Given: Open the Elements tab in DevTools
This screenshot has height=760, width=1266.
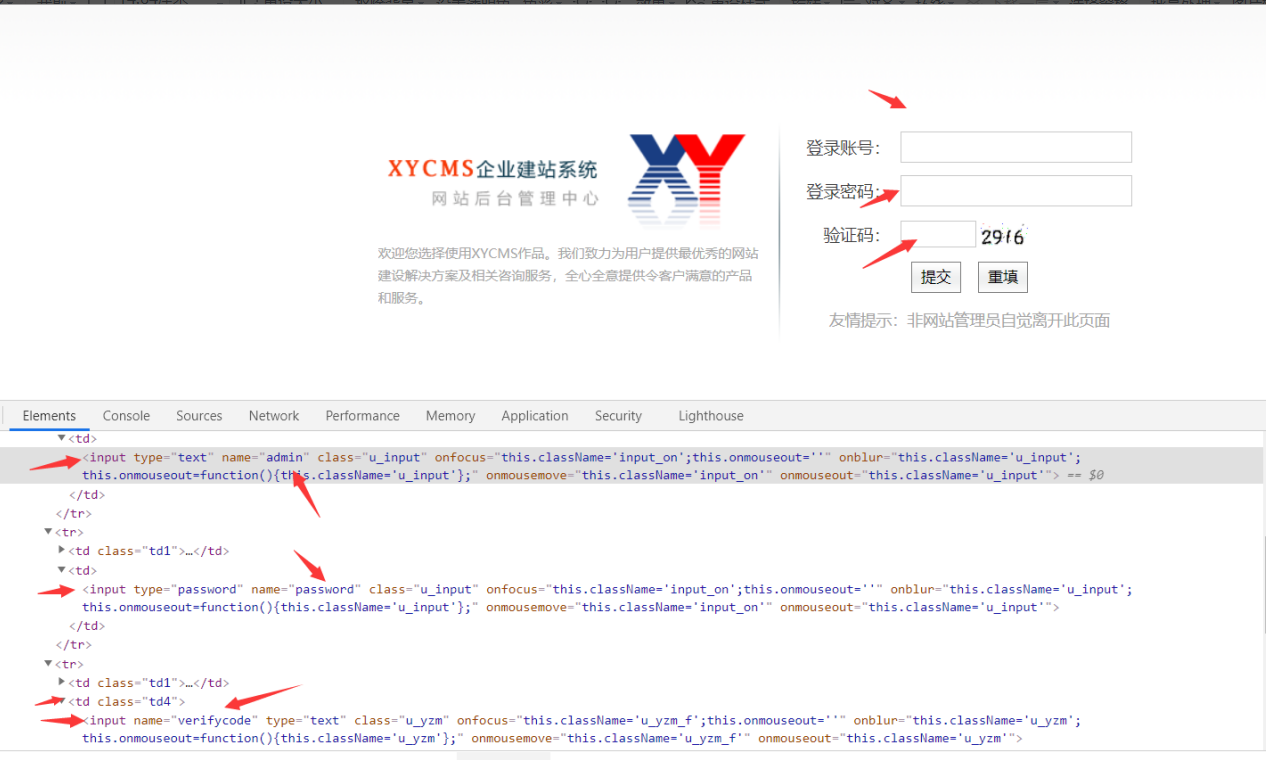Looking at the screenshot, I should click(x=49, y=416).
